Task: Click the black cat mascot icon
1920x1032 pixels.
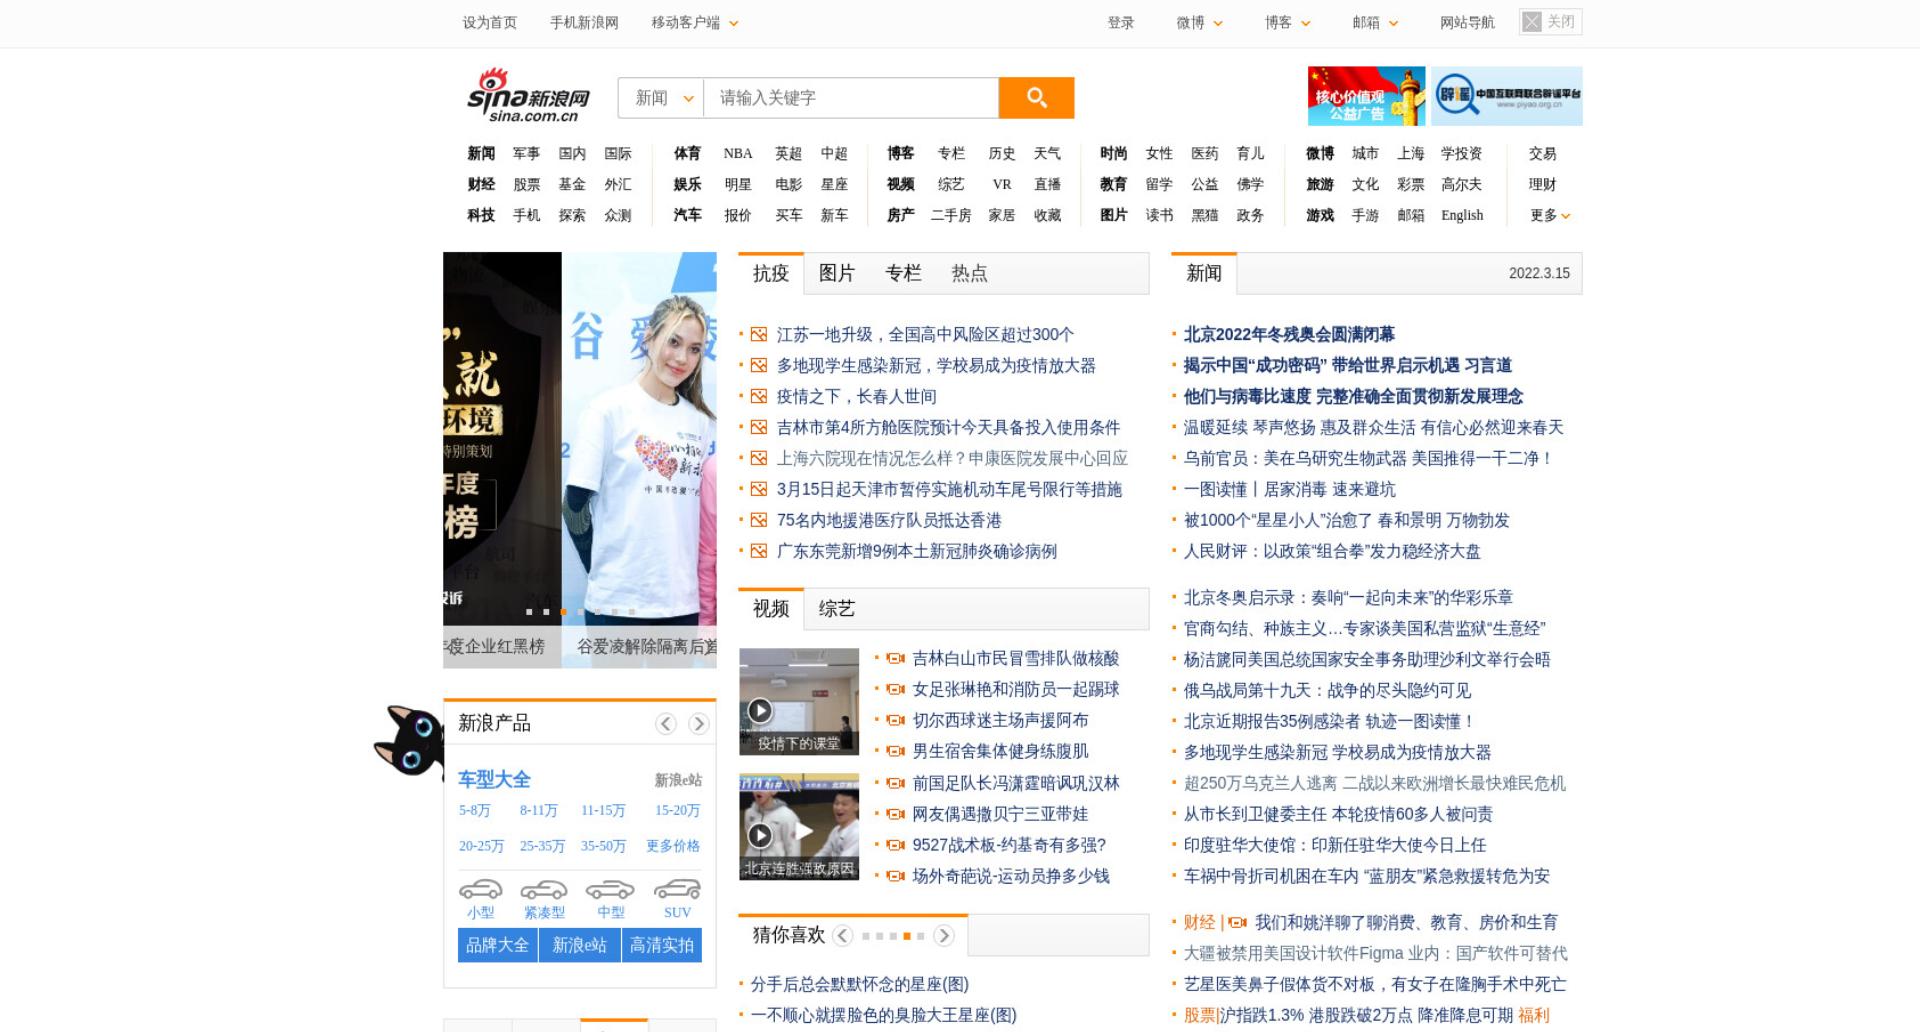Action: (409, 740)
